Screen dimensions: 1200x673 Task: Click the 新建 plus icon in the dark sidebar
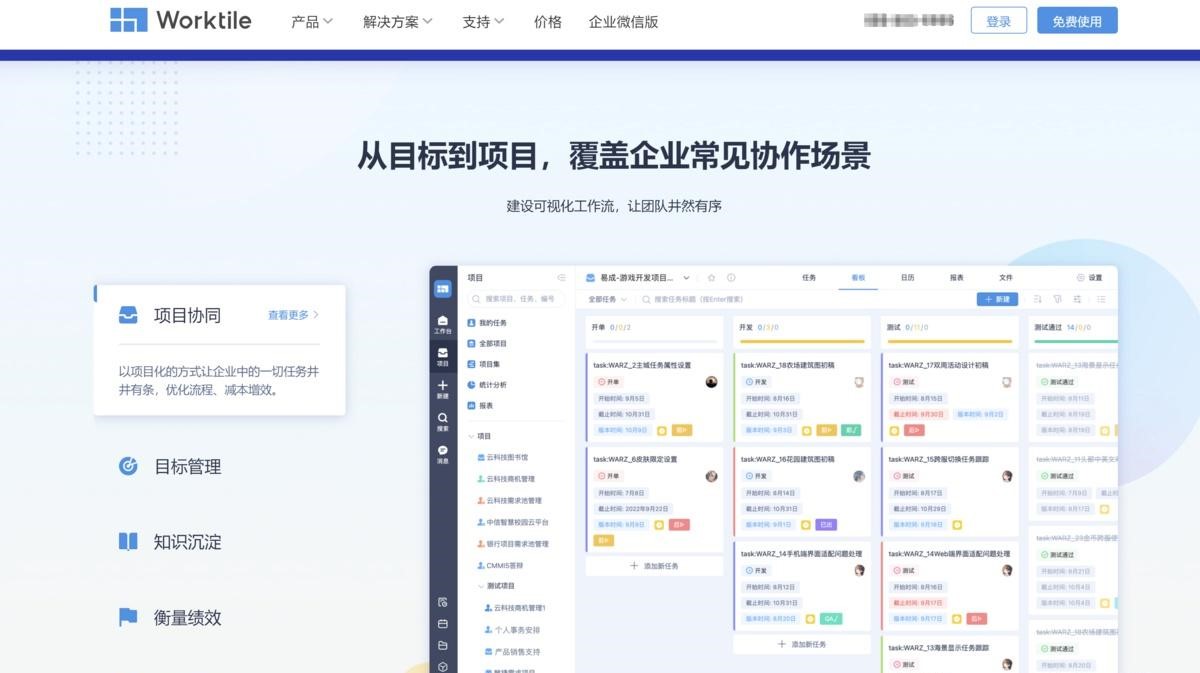(443, 388)
